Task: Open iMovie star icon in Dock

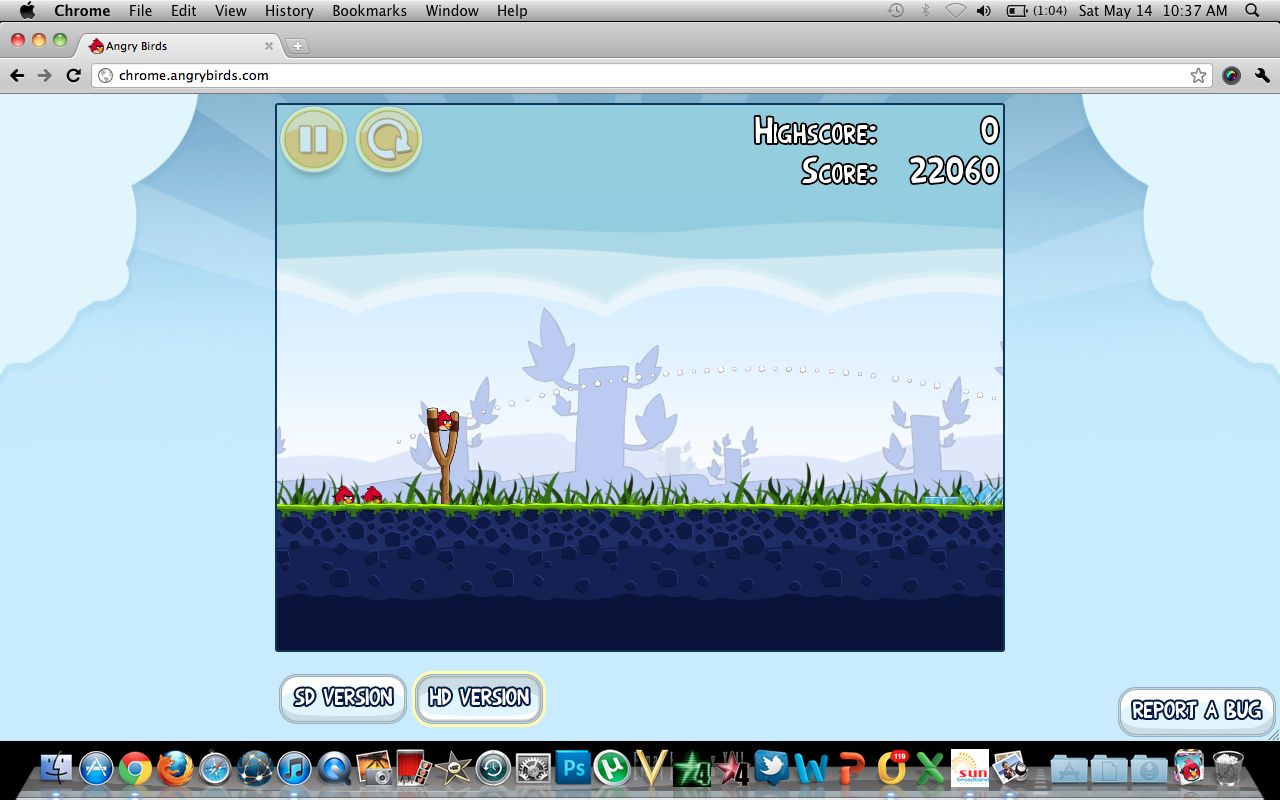Action: [454, 768]
